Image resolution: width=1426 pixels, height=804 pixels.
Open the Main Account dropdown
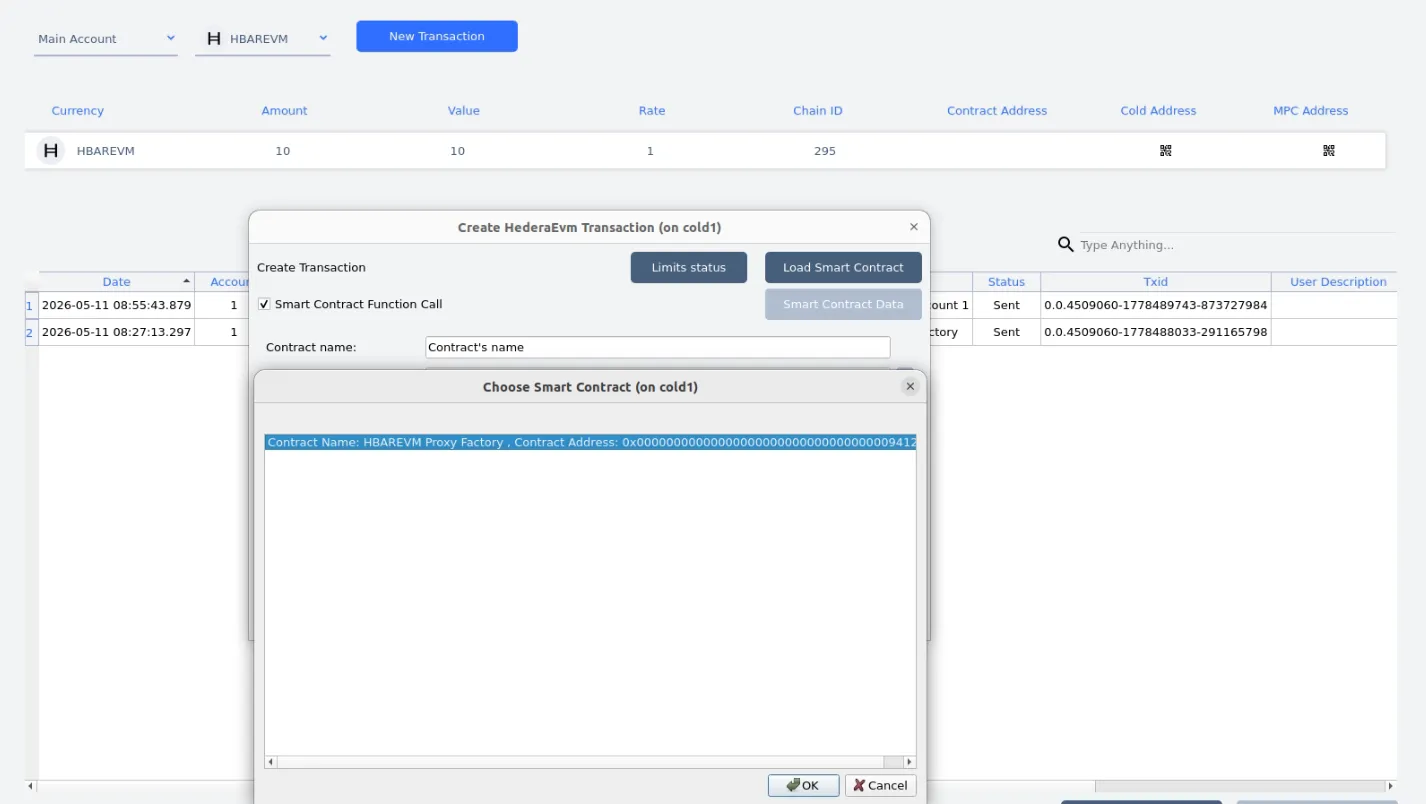106,39
